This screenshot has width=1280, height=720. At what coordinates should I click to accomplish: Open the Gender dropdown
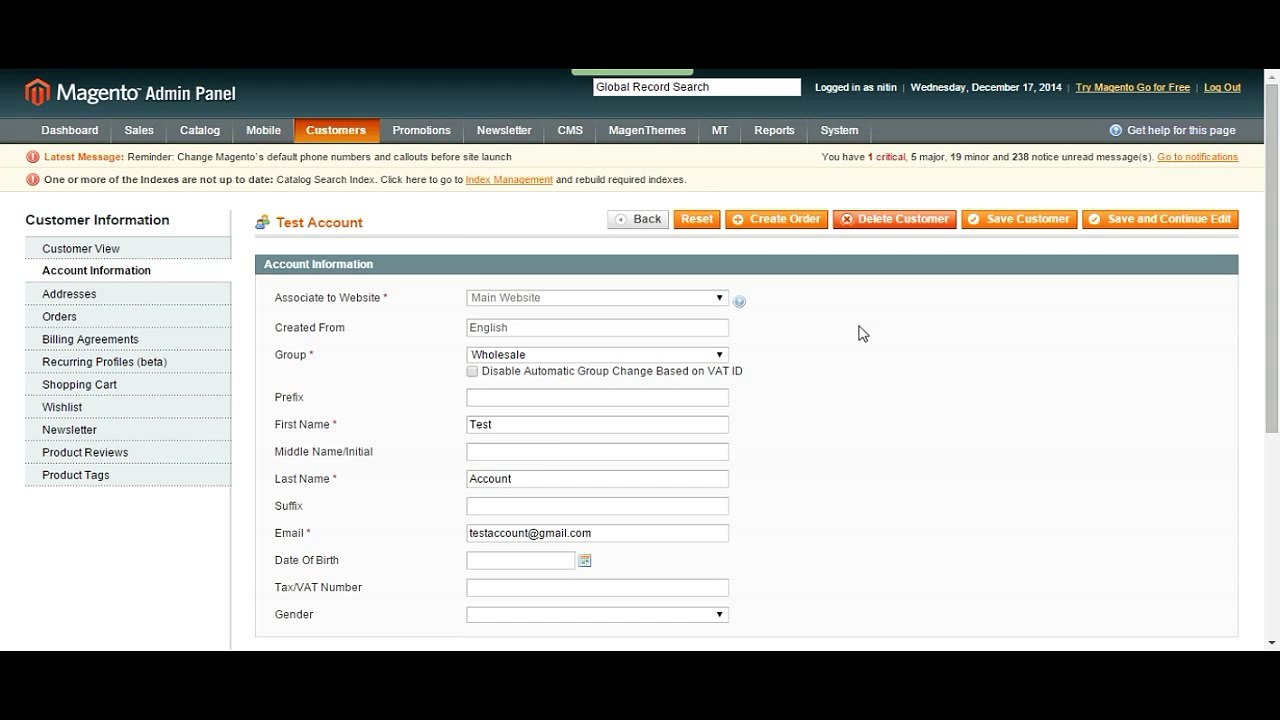tap(597, 615)
